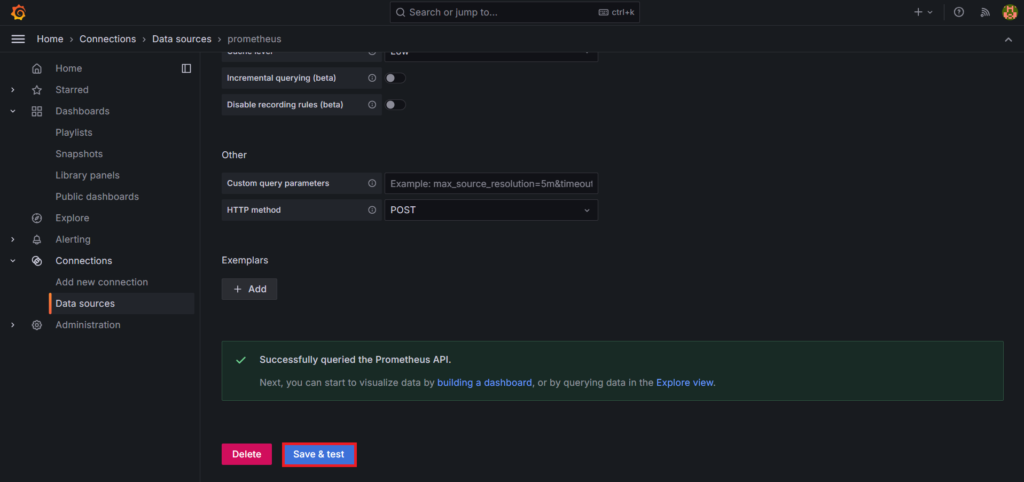Open Library panels in the sidebar

coord(88,176)
